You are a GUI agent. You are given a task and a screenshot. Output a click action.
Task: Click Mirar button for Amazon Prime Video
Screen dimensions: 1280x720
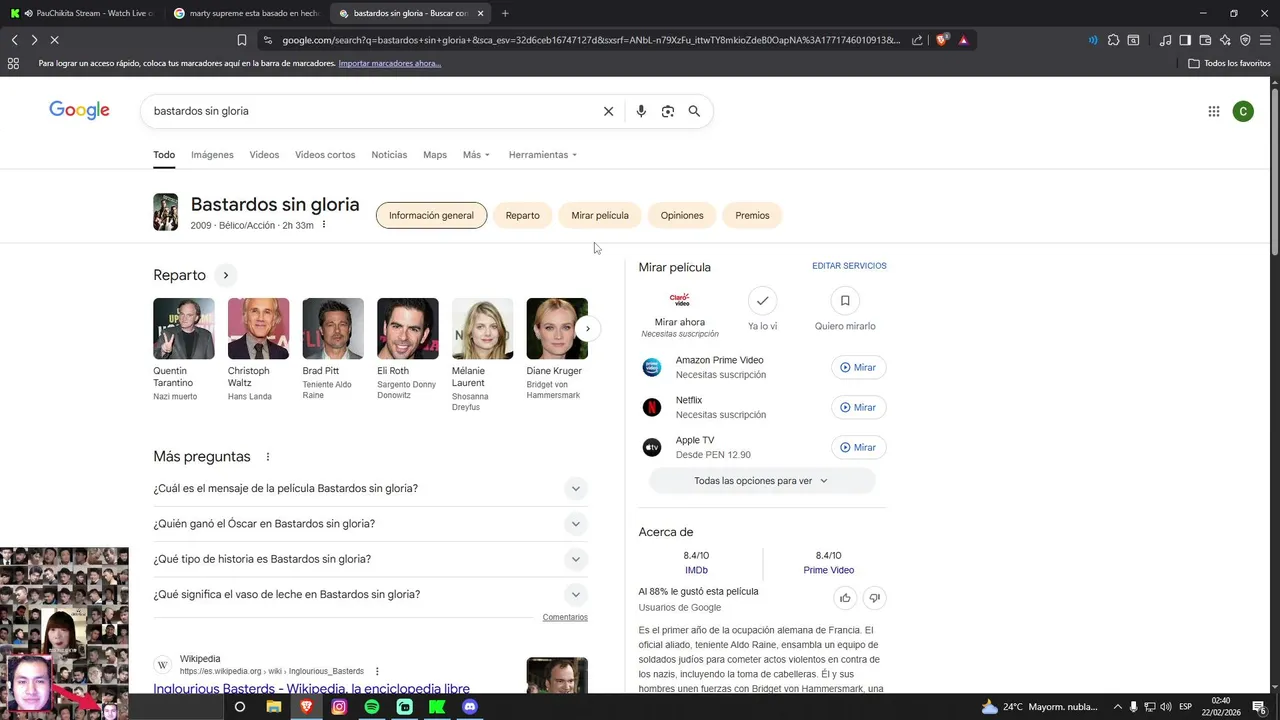(x=858, y=367)
